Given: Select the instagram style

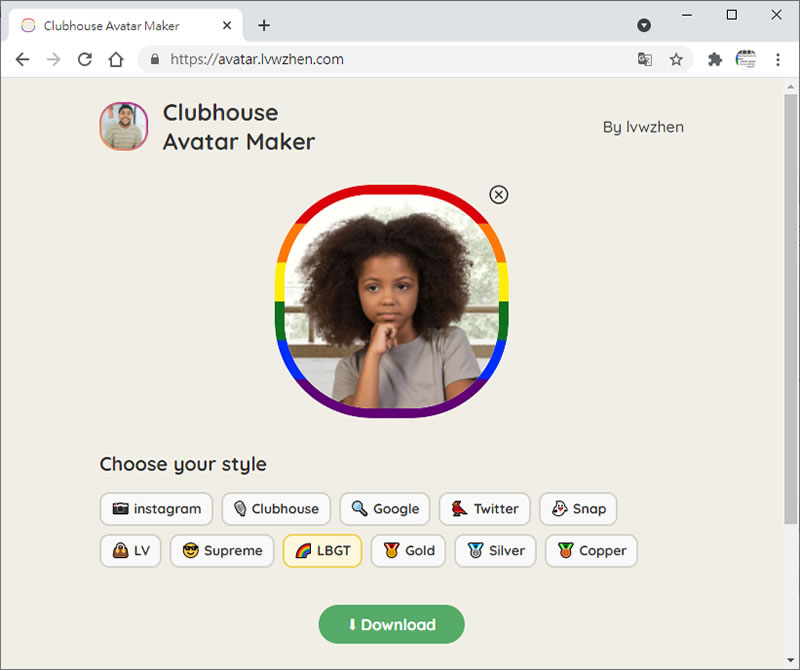Looking at the screenshot, I should click(156, 509).
